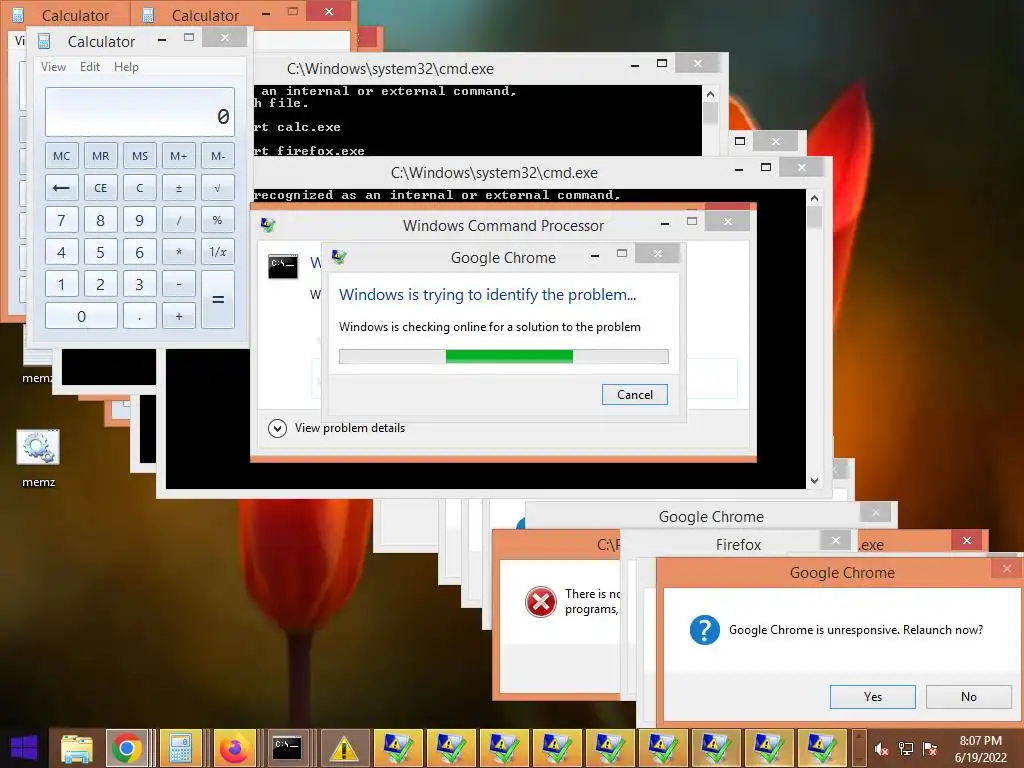Click the 9 key in Calculator
The image size is (1024, 768).
click(x=140, y=220)
